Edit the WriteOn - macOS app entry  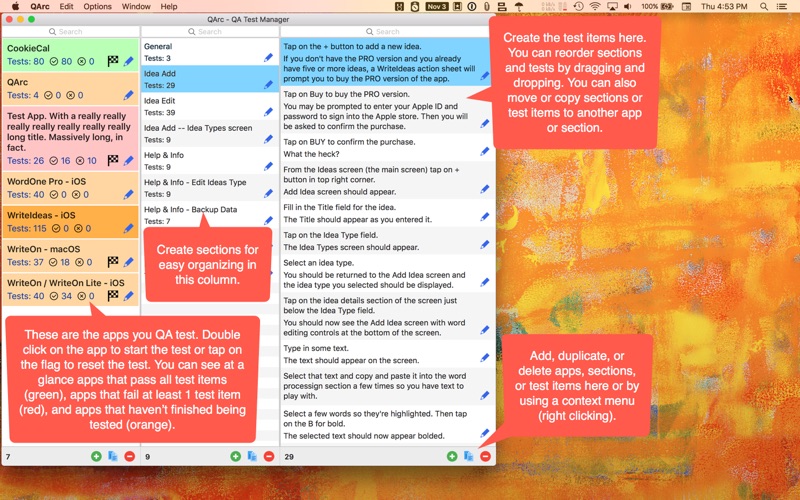click(x=129, y=262)
